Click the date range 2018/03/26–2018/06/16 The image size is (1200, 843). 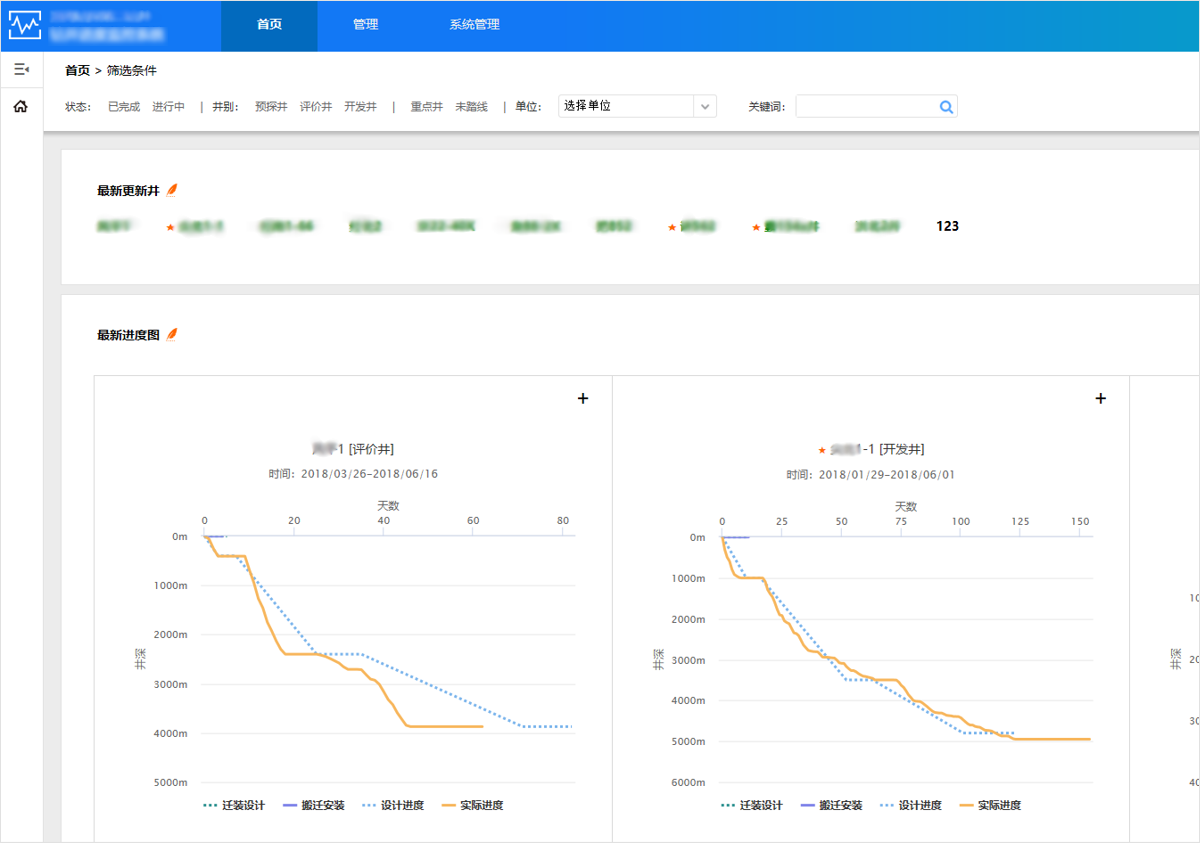(x=369, y=474)
